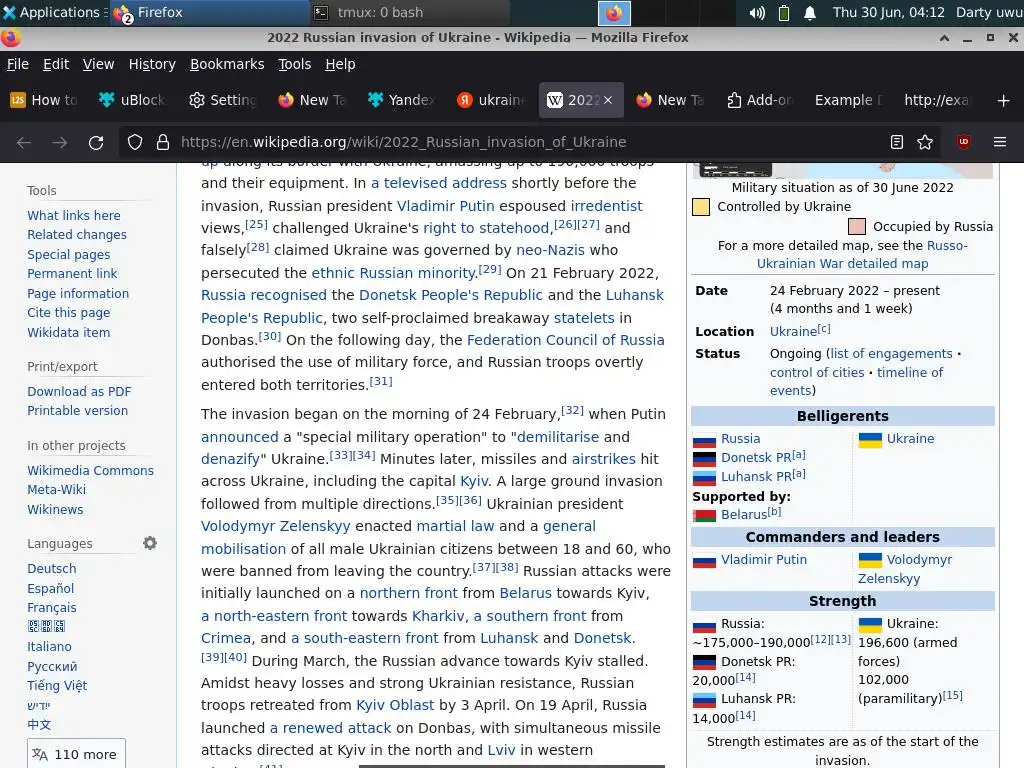
Task: Click Donetsk PR flag under Belligerents
Action: [x=704, y=458]
